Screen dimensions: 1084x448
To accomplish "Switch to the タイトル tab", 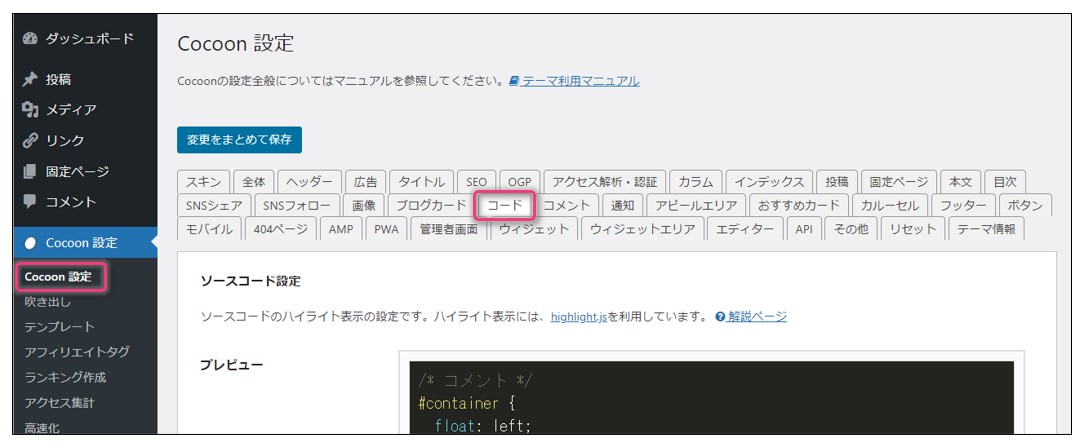I will pos(422,182).
